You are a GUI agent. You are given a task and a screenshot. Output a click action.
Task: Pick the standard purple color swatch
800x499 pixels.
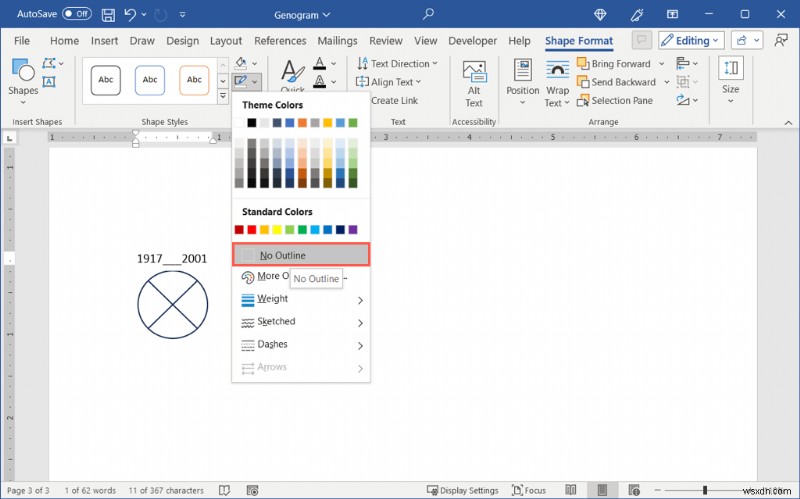(353, 230)
